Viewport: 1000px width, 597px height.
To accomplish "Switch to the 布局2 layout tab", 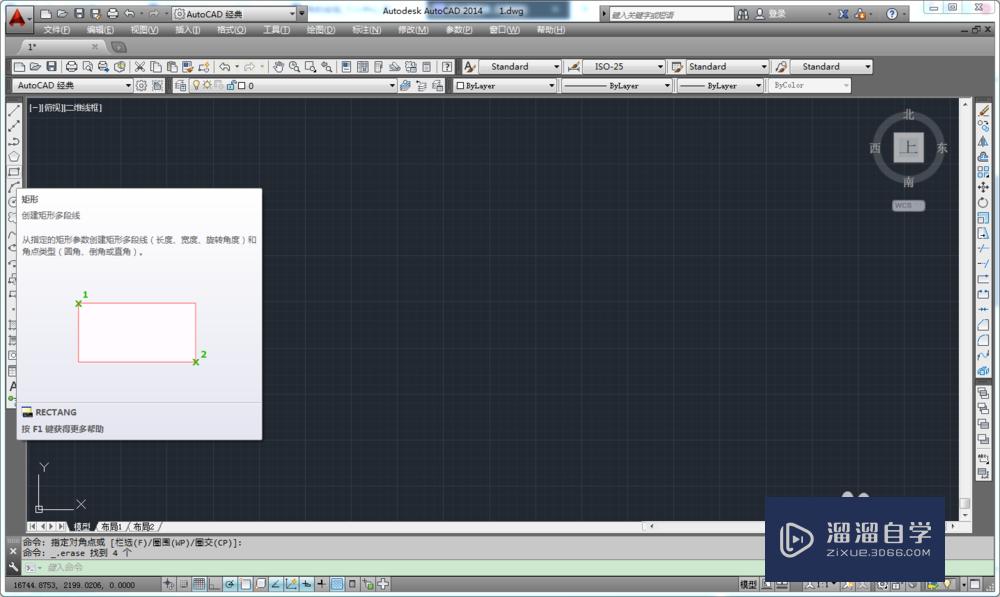I will coord(143,527).
